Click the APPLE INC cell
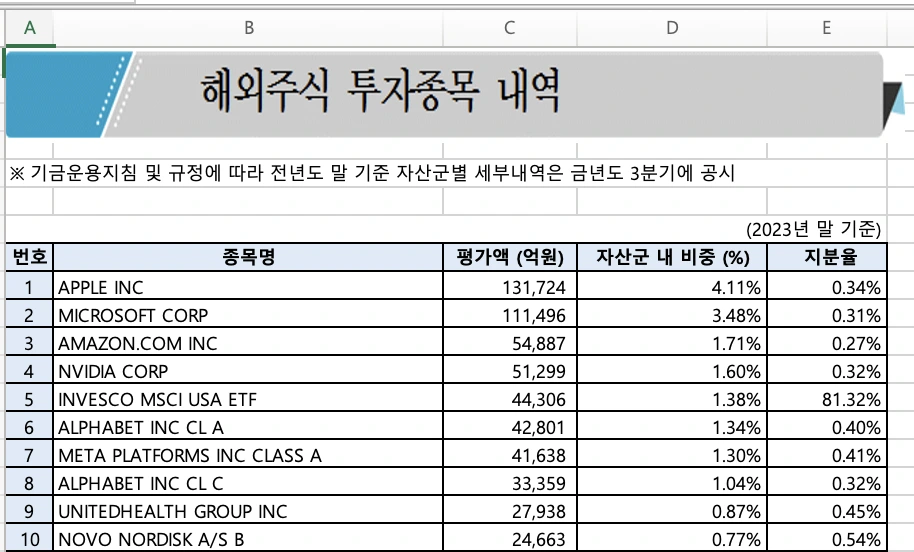The image size is (914, 552). (x=248, y=286)
